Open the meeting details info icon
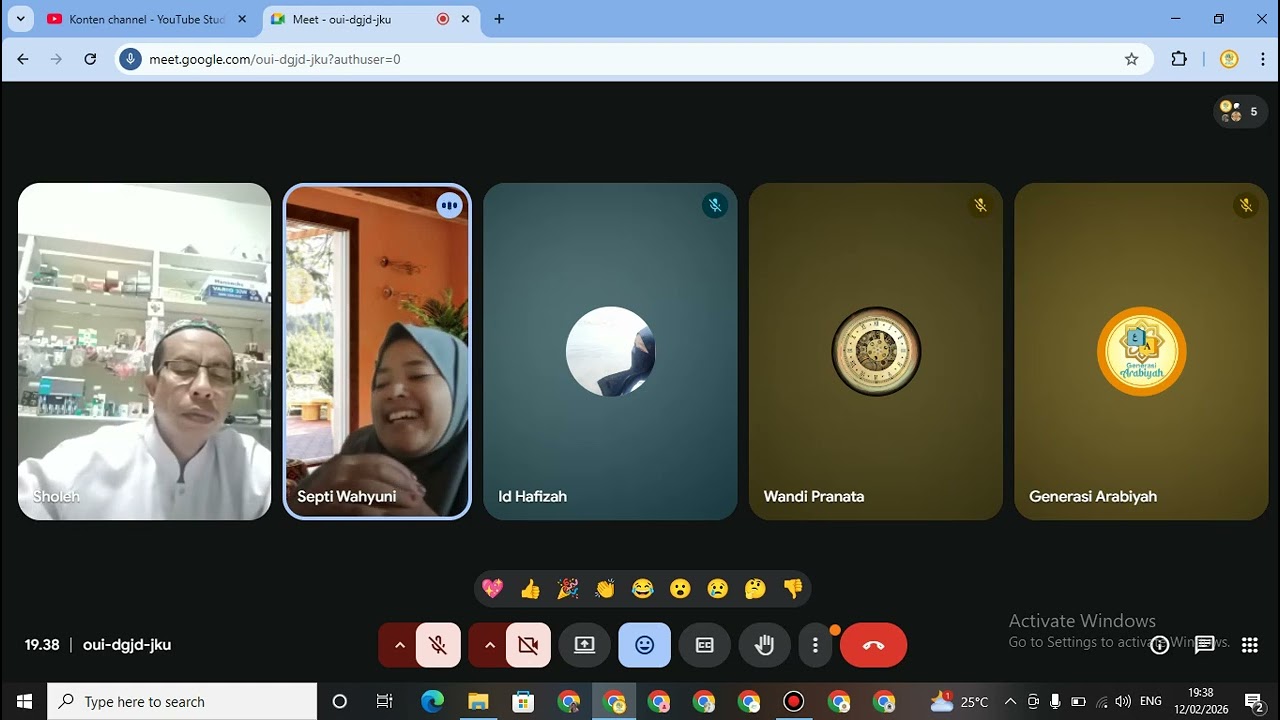This screenshot has height=720, width=1280. [1160, 645]
